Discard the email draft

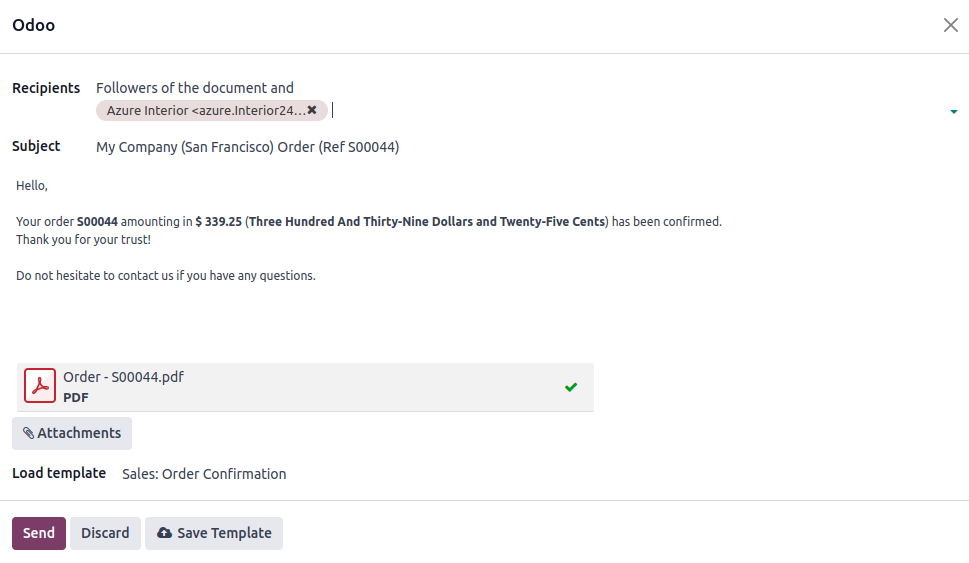(x=105, y=533)
